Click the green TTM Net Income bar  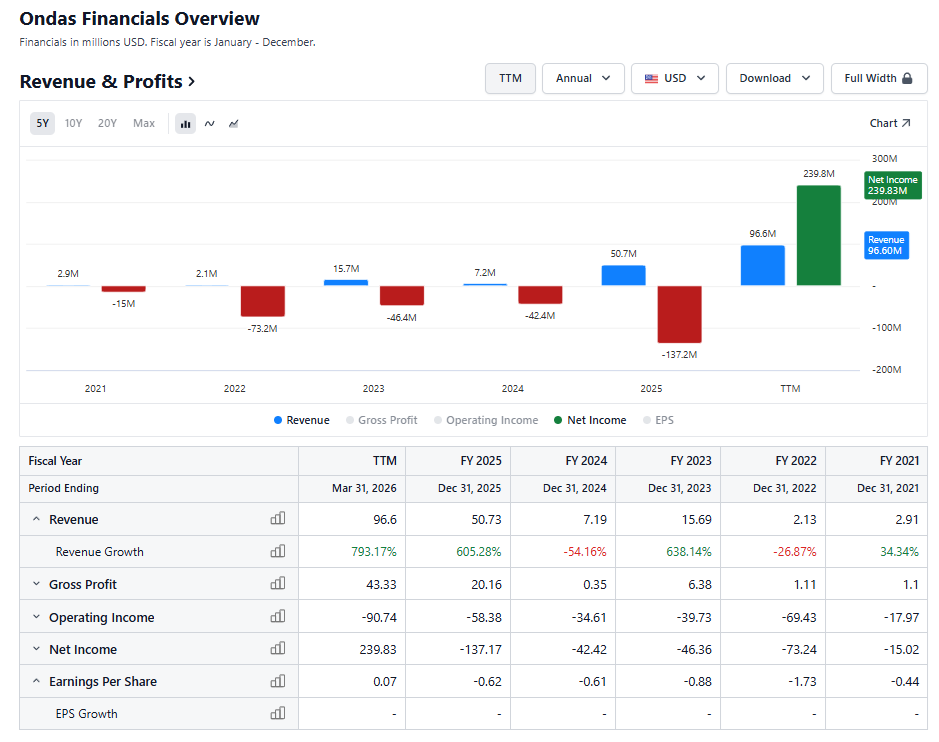point(818,235)
